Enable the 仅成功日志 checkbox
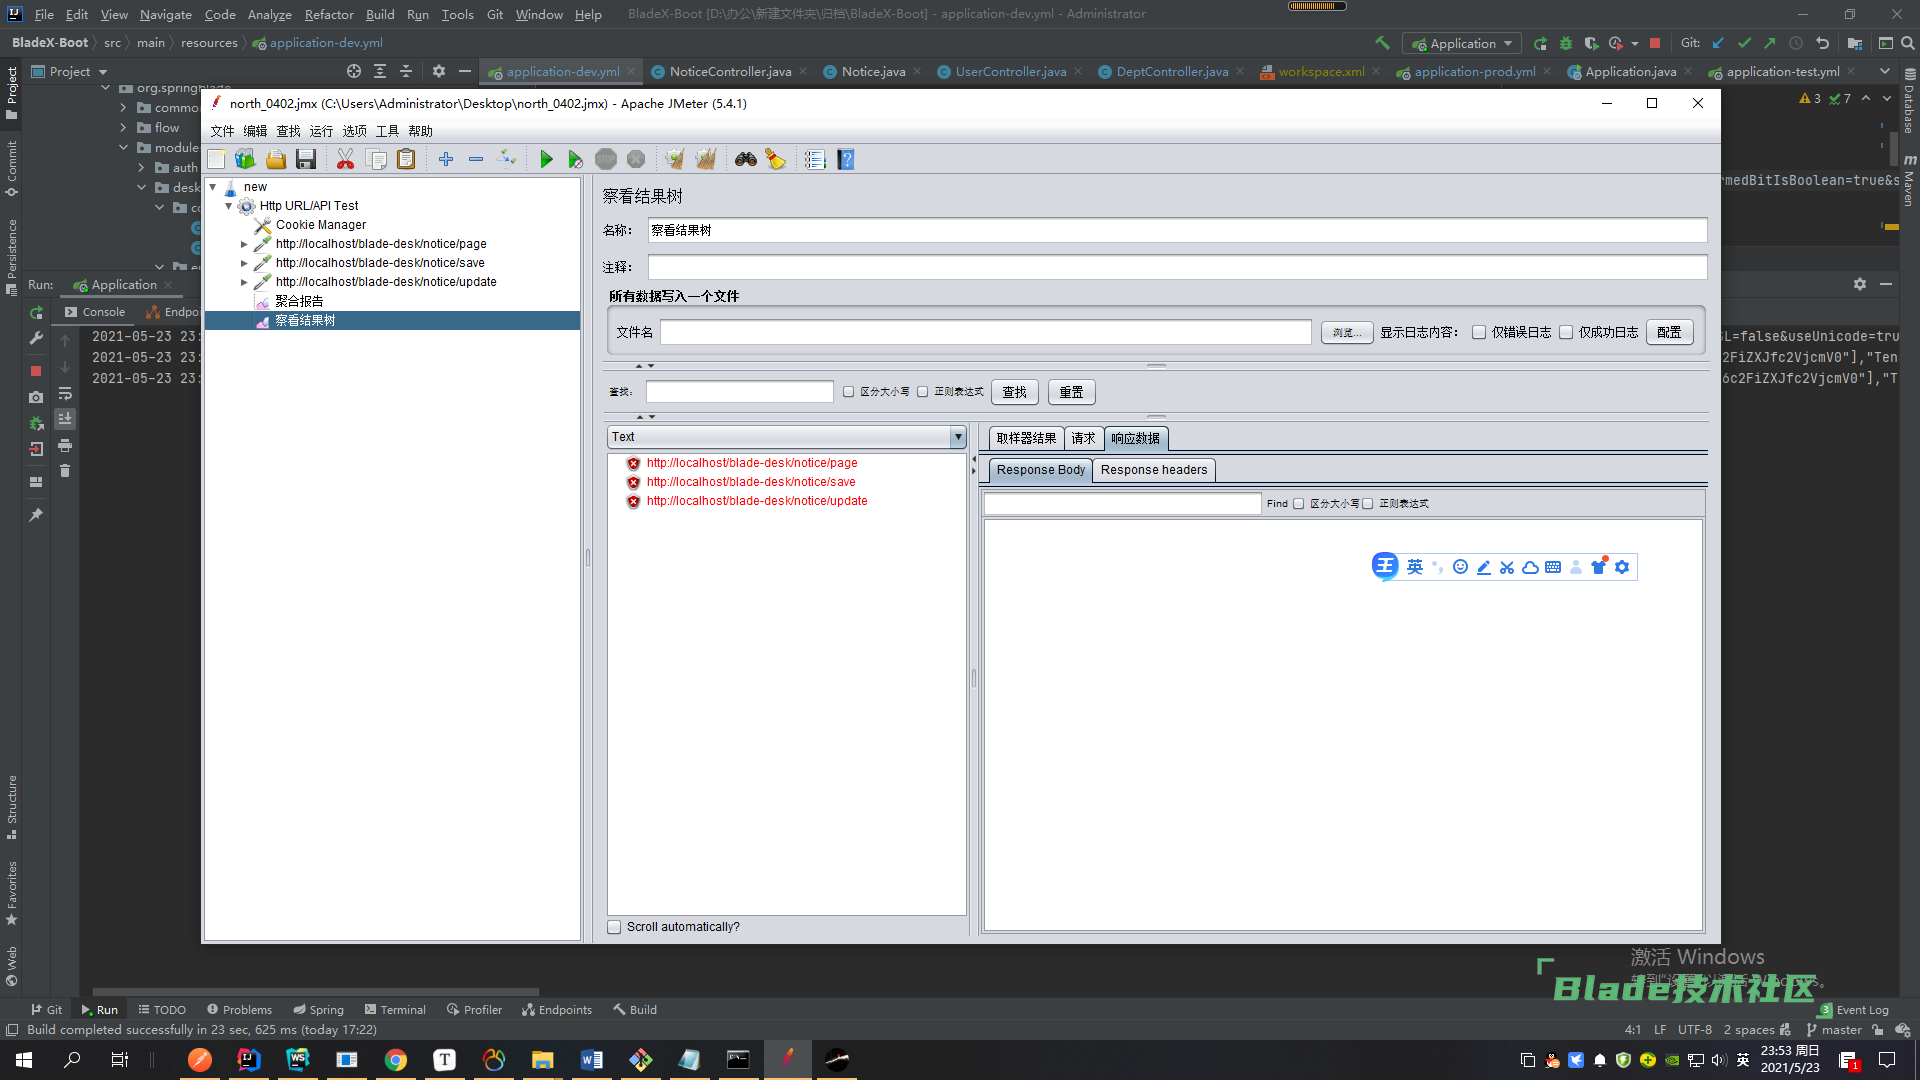1920x1080 pixels. pyautogui.click(x=1566, y=332)
